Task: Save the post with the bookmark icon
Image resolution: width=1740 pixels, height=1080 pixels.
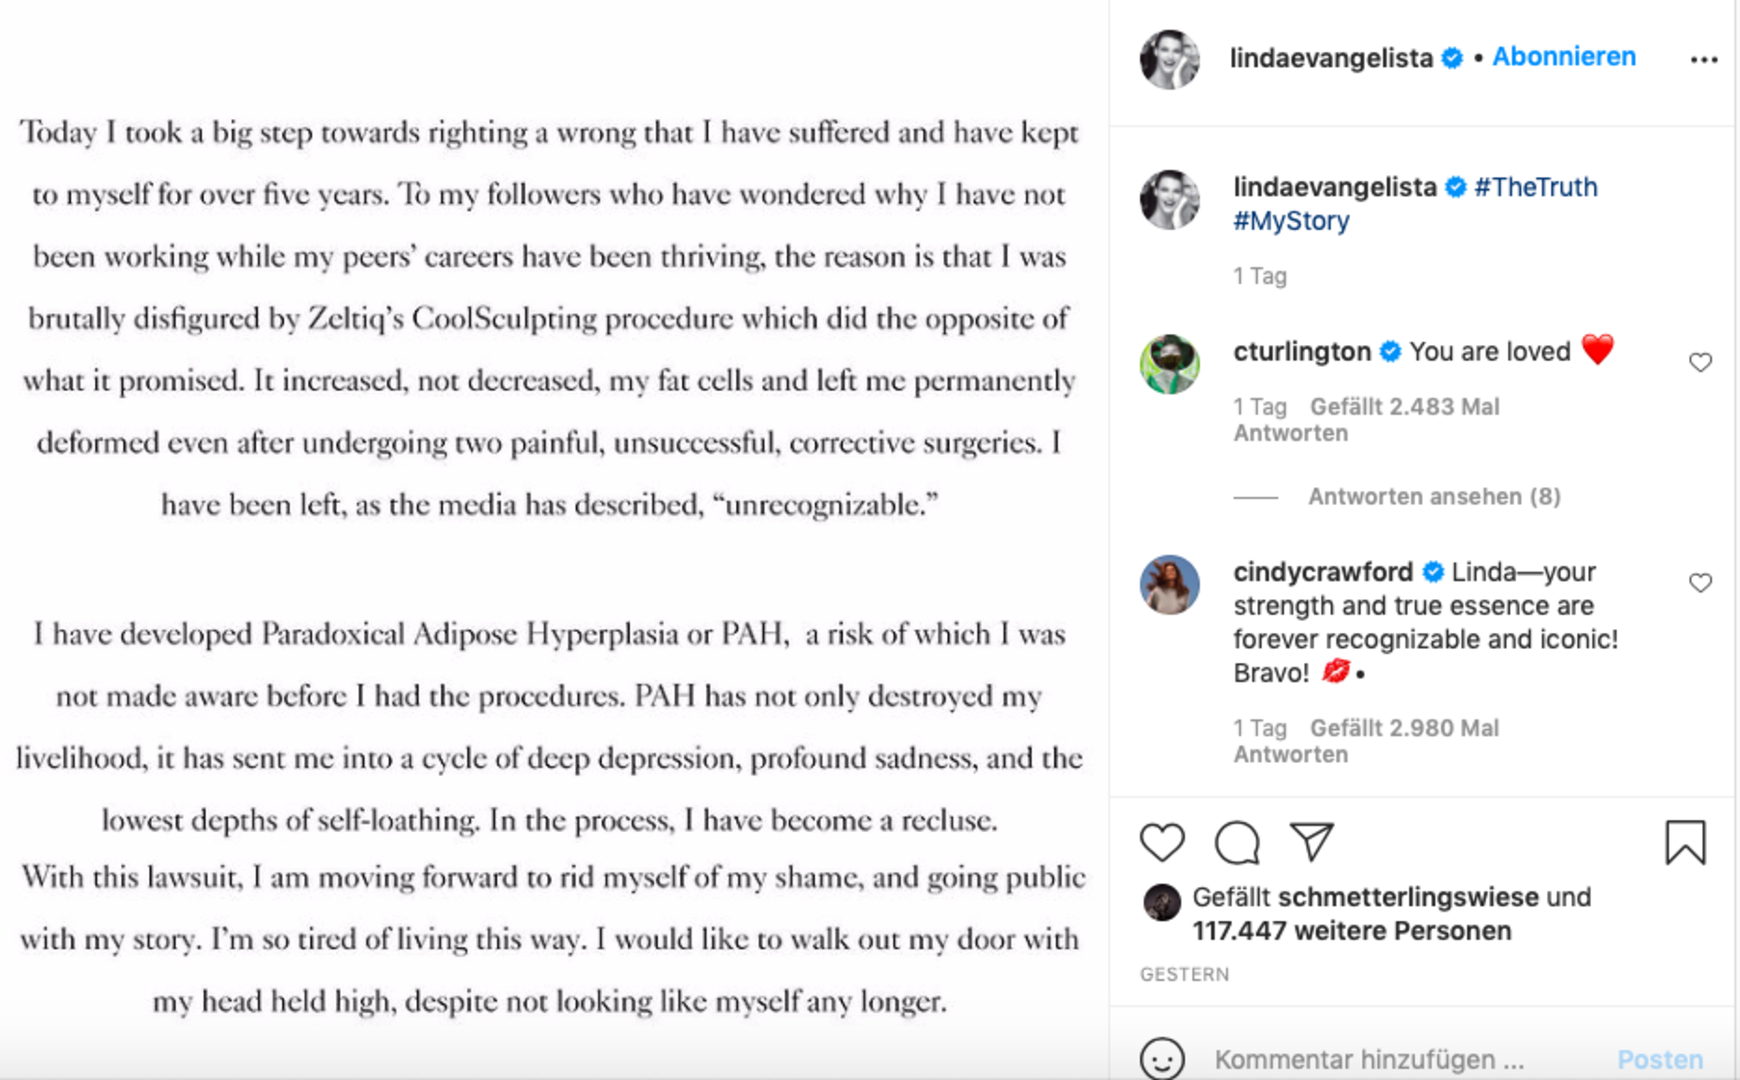Action: pyautogui.click(x=1688, y=842)
